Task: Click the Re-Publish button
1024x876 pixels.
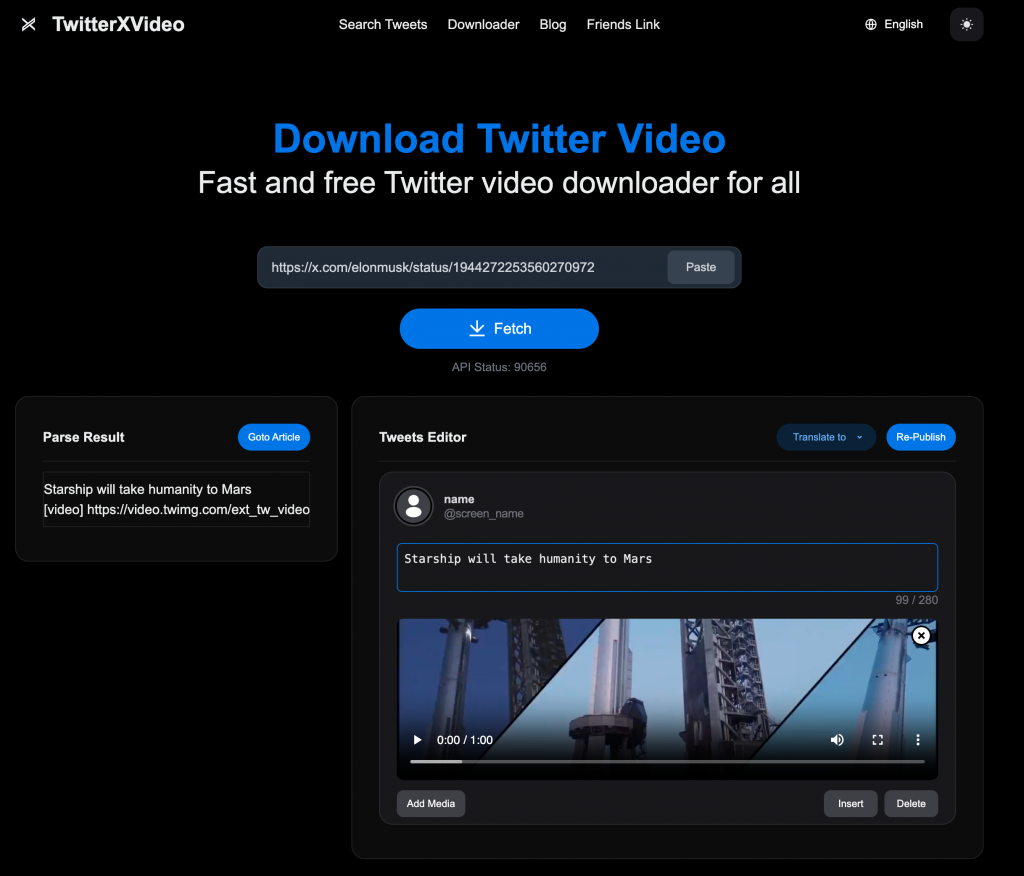Action: click(x=921, y=437)
